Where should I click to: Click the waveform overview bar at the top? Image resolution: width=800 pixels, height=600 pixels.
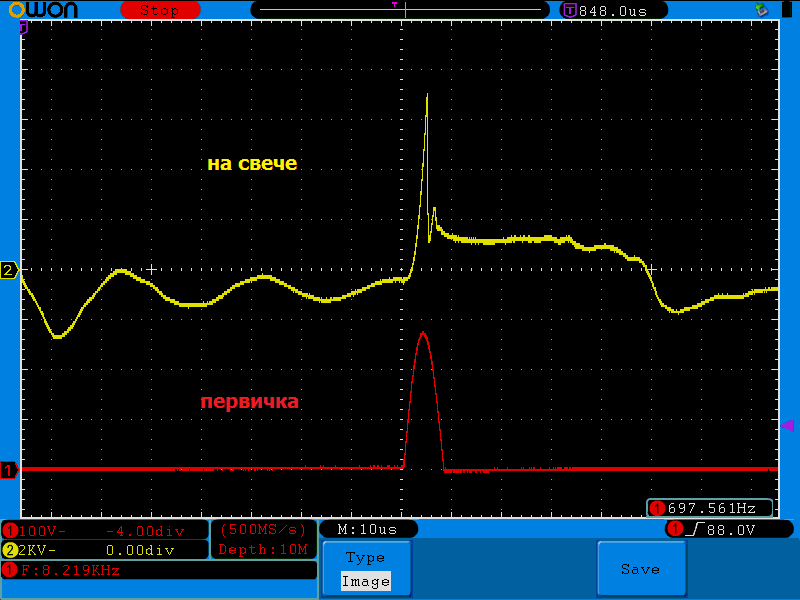(400, 10)
